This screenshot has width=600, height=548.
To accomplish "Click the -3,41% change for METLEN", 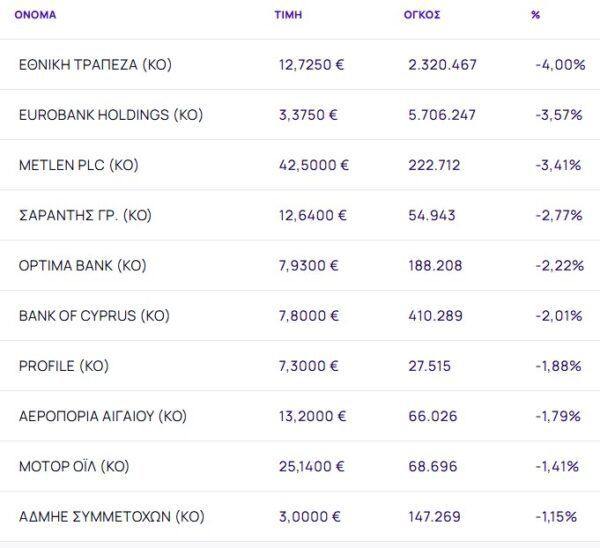I will 558,165.
